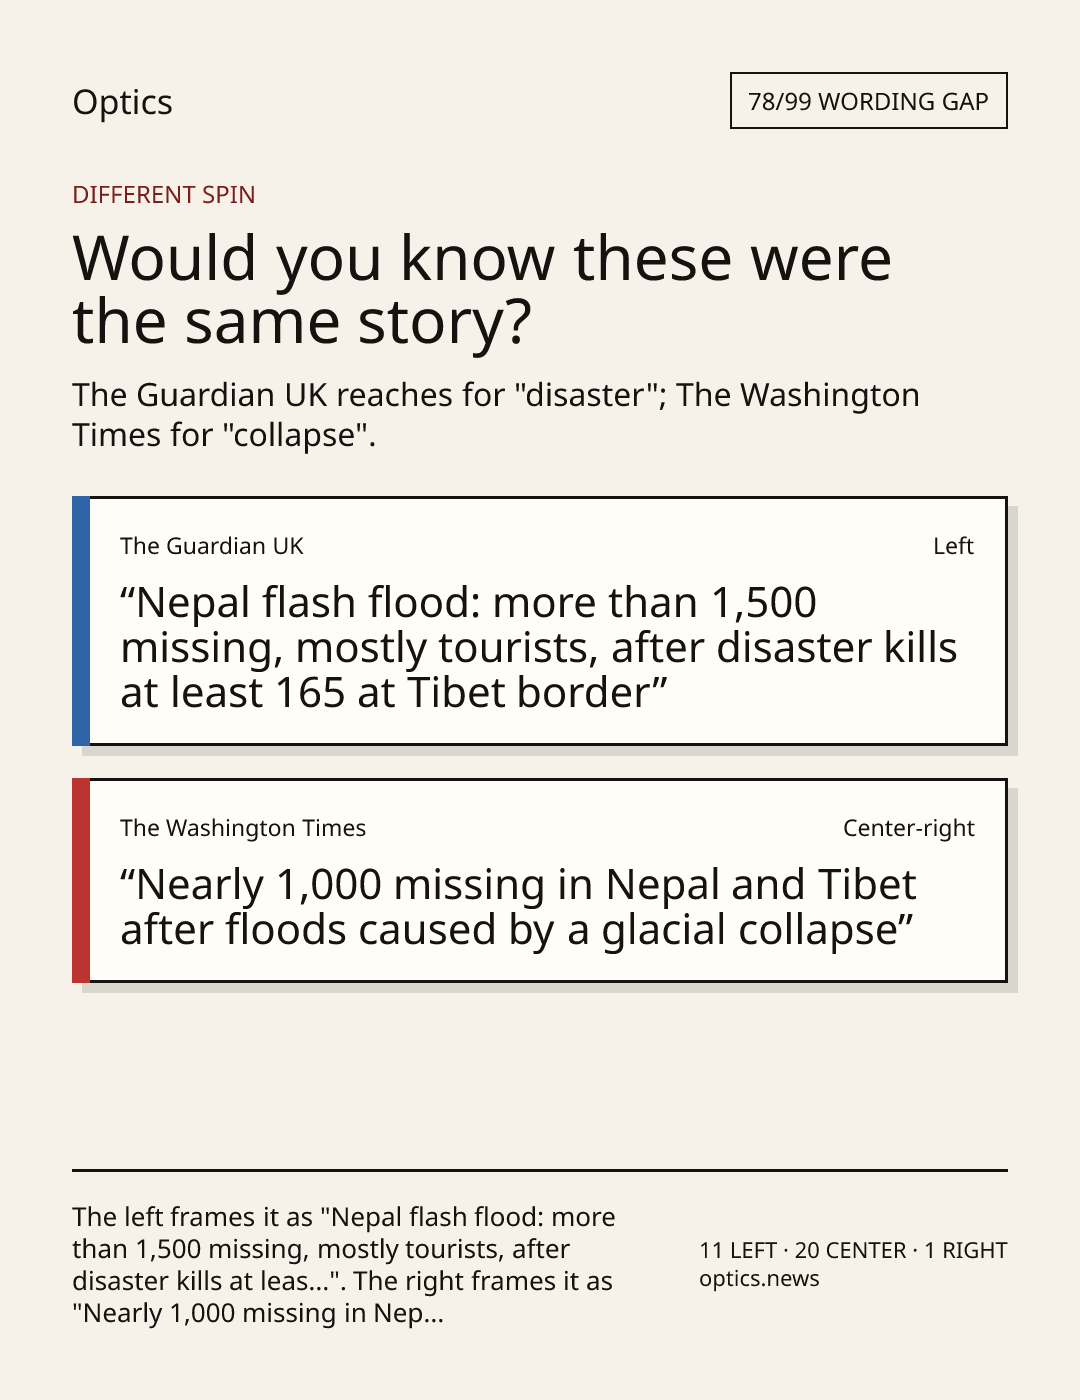Open The Washington Times headline card
The image size is (1080, 1400).
pos(540,881)
